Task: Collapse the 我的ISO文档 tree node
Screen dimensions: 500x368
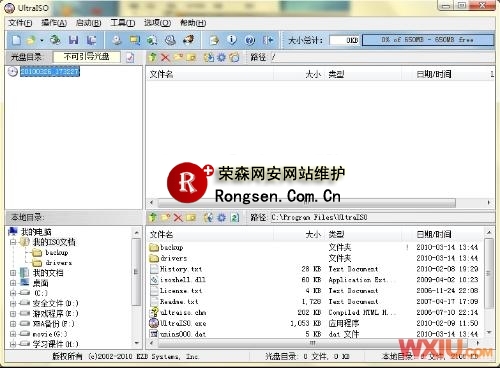Action: 13,242
